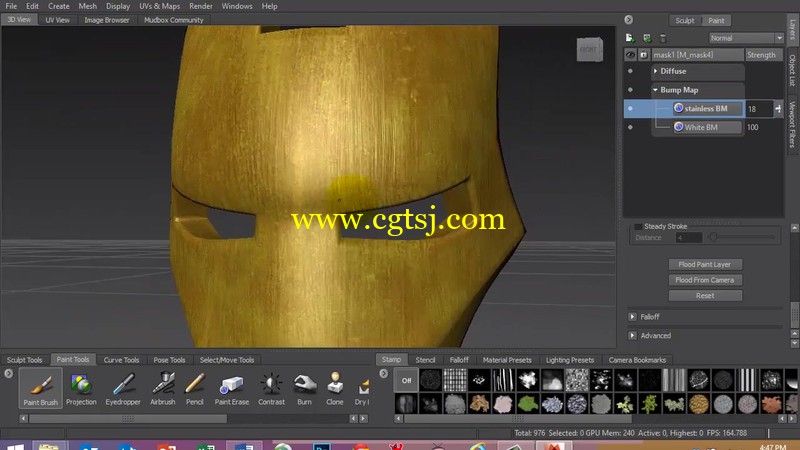Collapse the stamp tray arrow button
800x450 pixels.
(x=384, y=373)
